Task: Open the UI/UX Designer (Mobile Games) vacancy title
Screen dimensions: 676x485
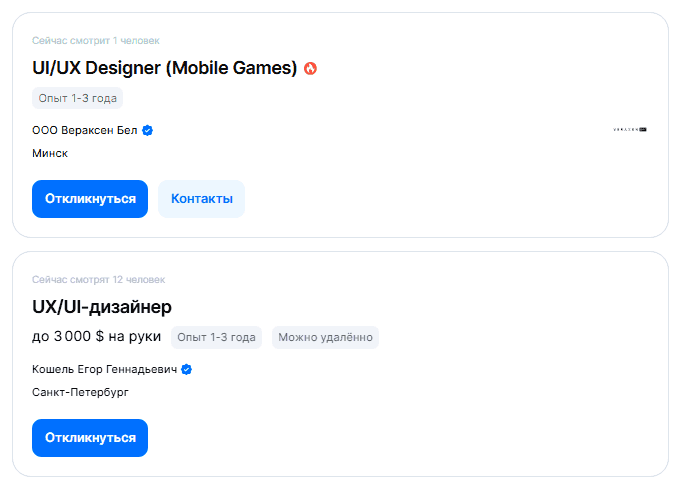Action: pyautogui.click(x=165, y=68)
